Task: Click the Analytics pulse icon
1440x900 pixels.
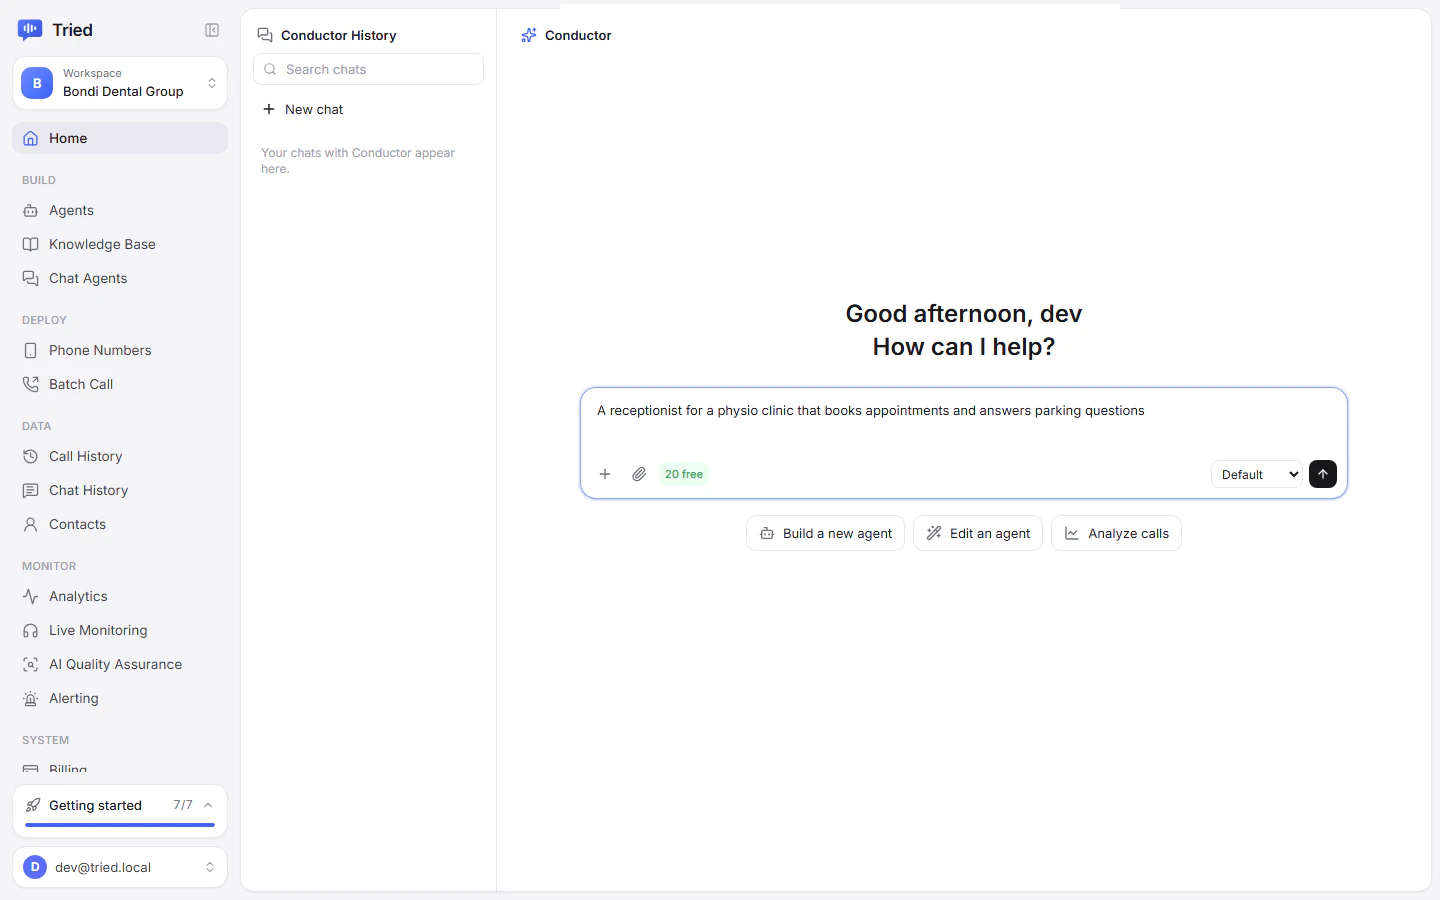Action: pyautogui.click(x=31, y=596)
